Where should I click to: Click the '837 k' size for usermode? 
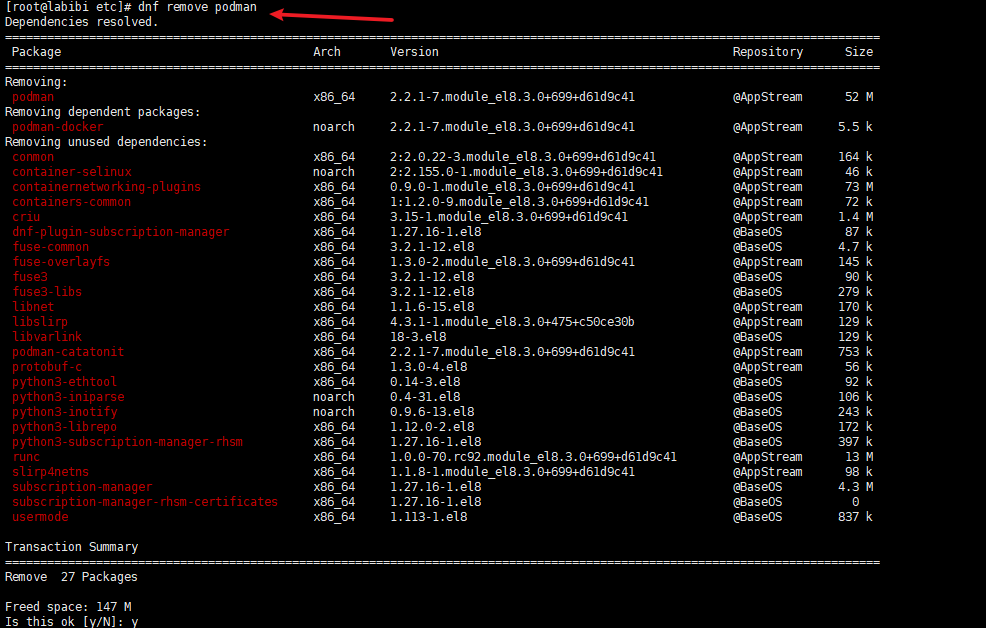pyautogui.click(x=855, y=517)
